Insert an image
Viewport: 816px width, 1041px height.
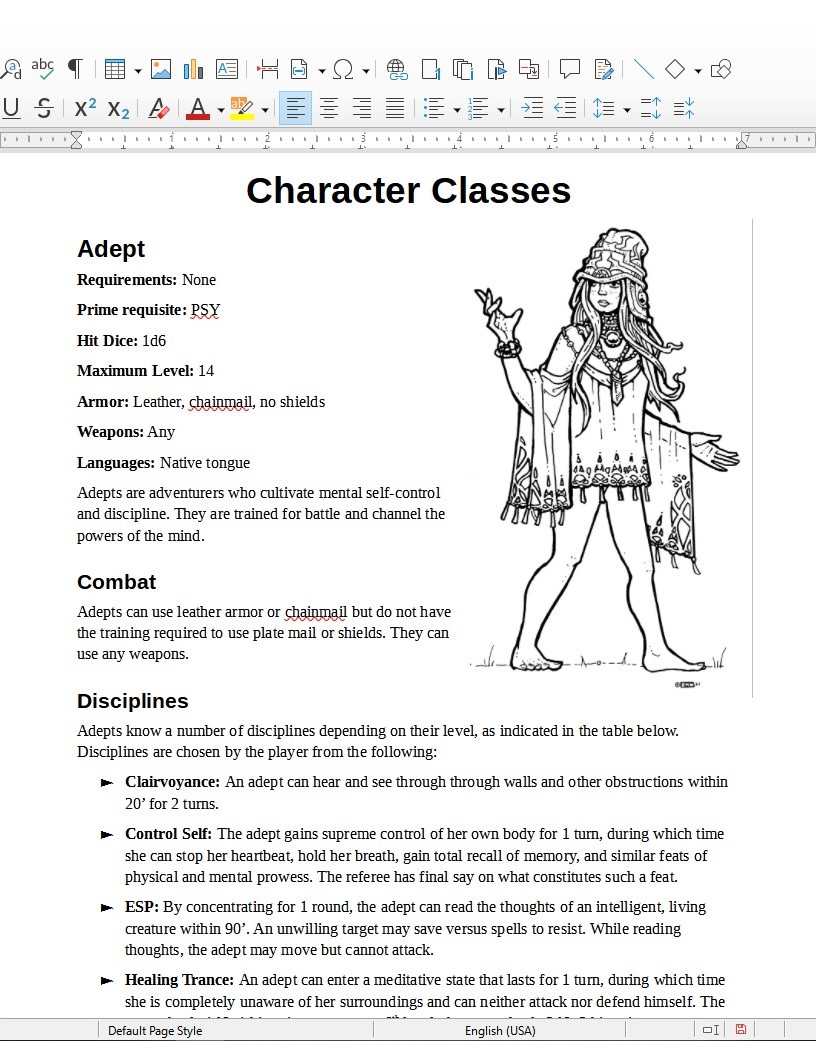pos(161,69)
